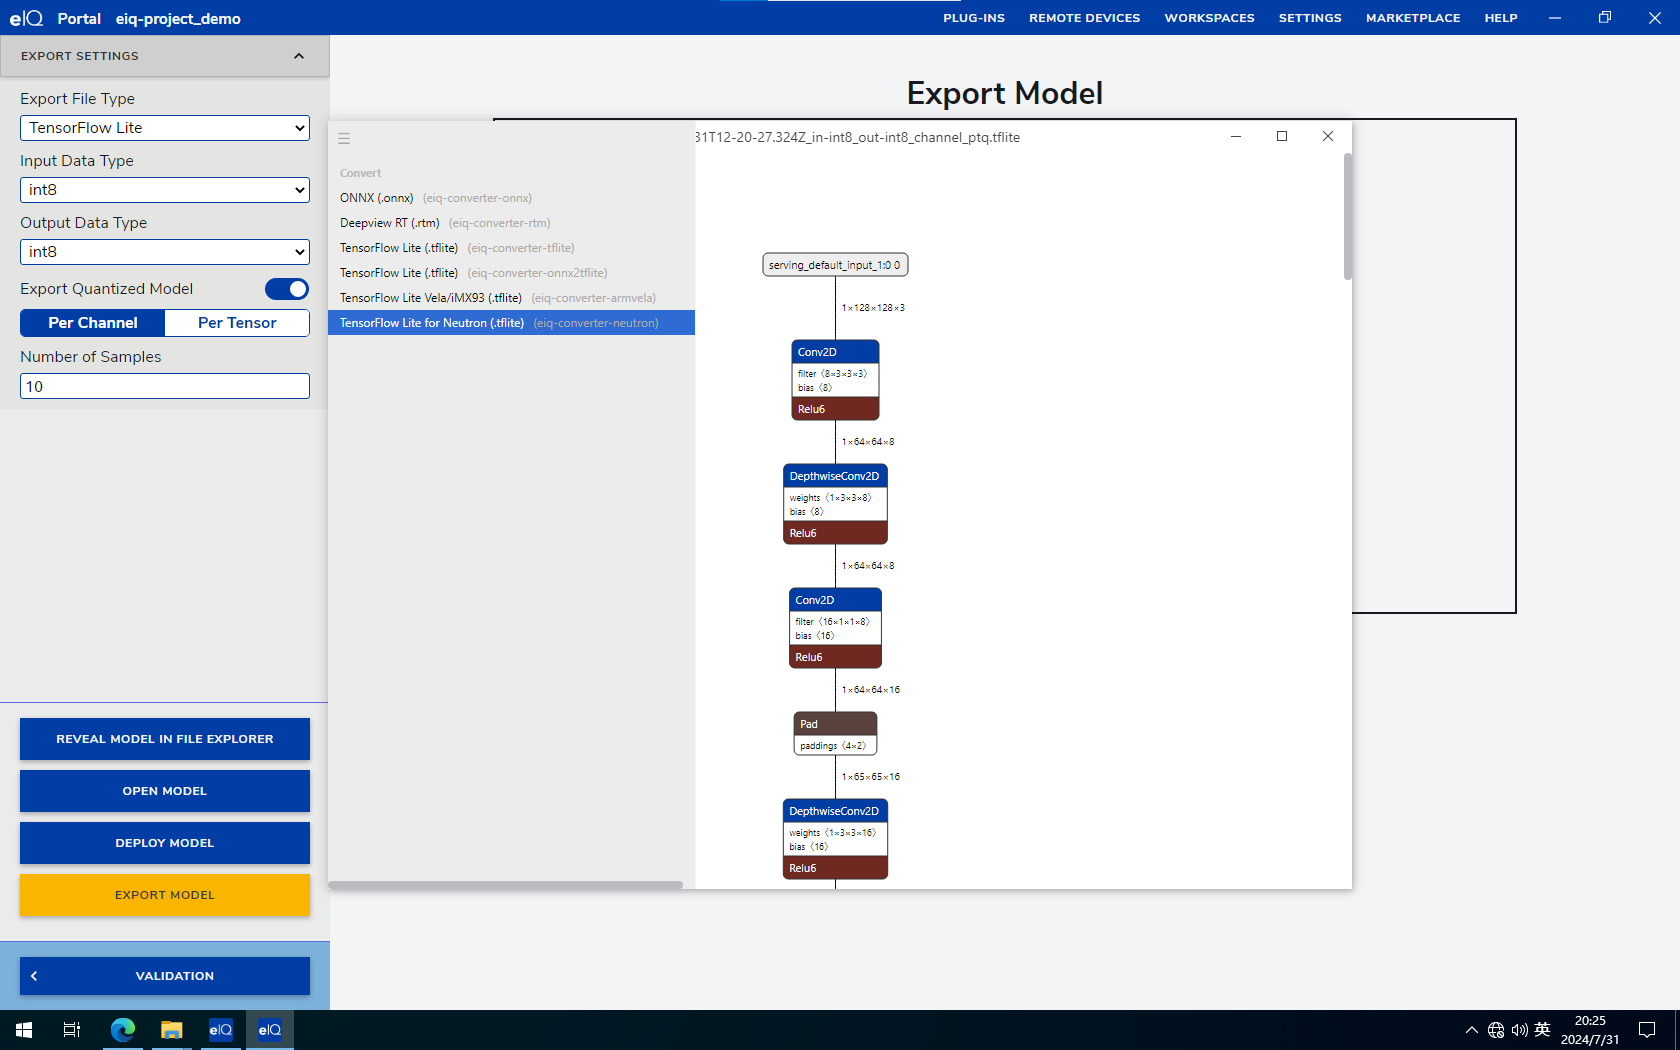Open Output Data Type dropdown

(x=165, y=252)
